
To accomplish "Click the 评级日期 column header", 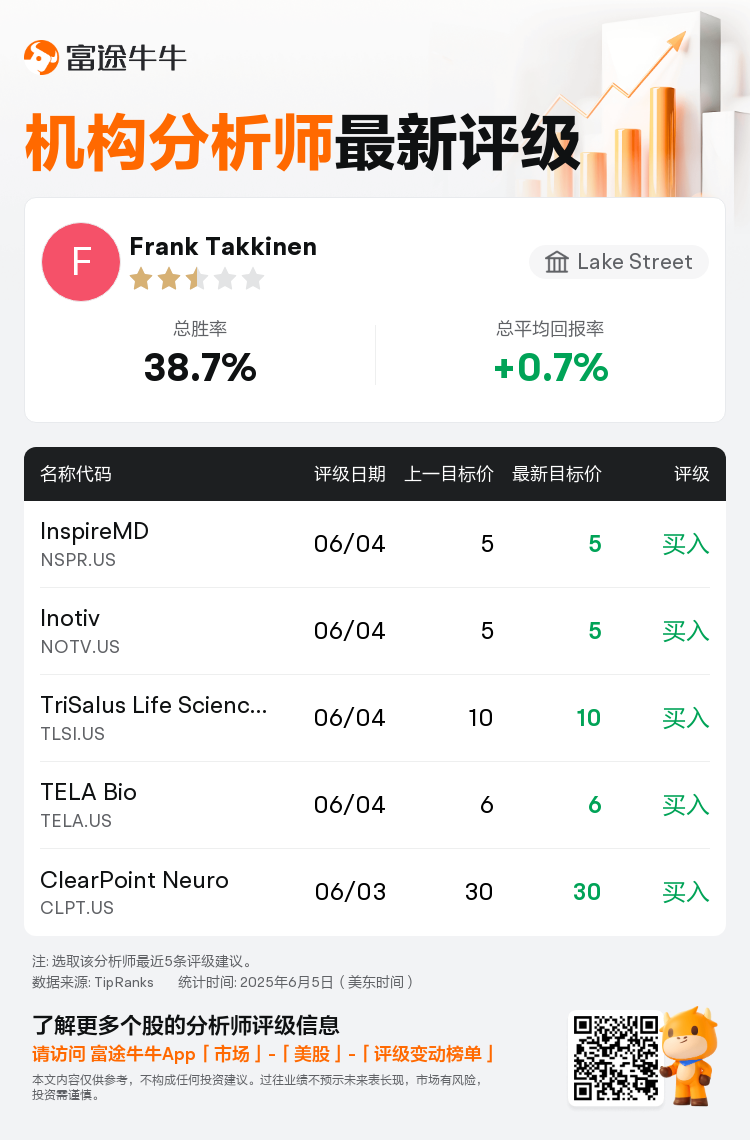I will 350,474.
